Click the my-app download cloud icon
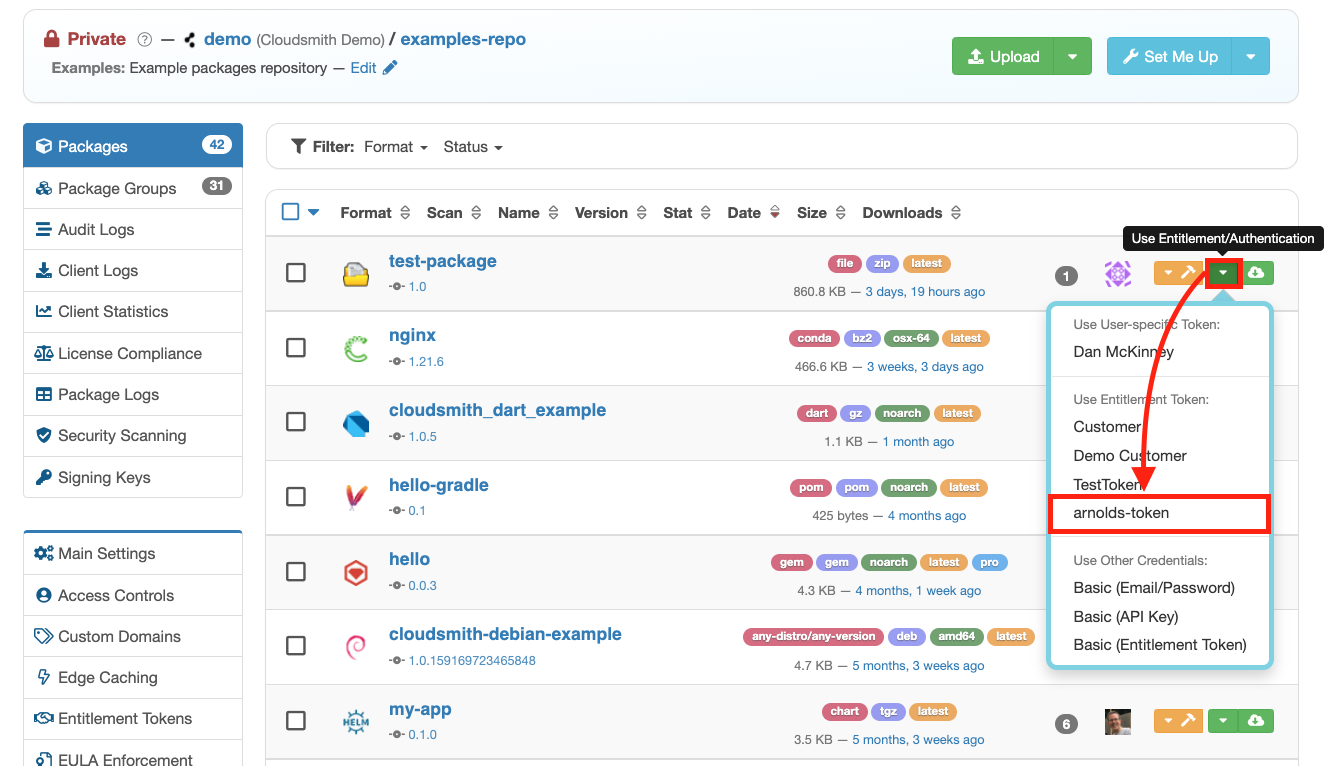Screen dimensions: 1344x766 [1257, 721]
